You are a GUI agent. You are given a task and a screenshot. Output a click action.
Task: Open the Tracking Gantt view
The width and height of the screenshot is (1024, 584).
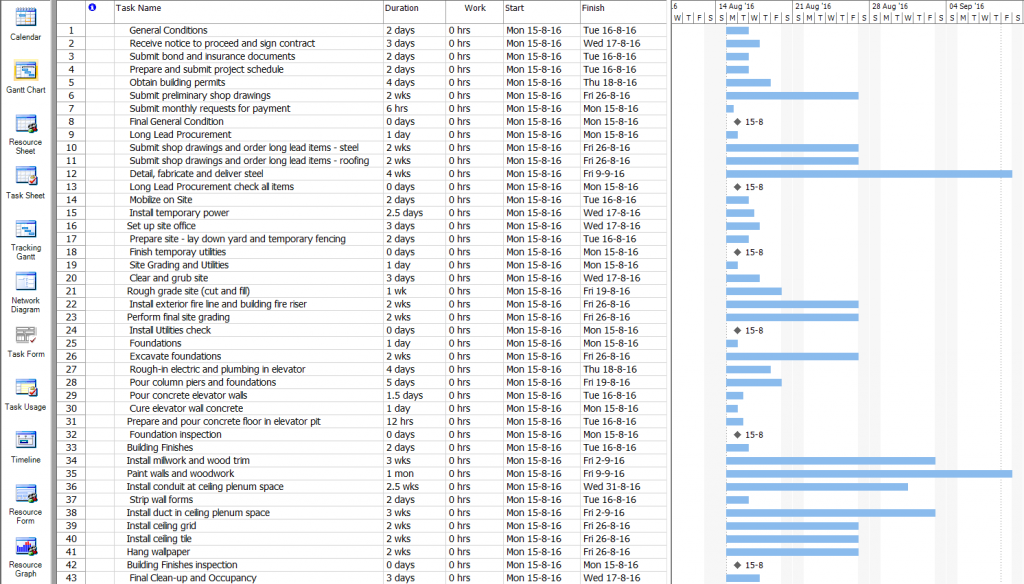pyautogui.click(x=25, y=238)
